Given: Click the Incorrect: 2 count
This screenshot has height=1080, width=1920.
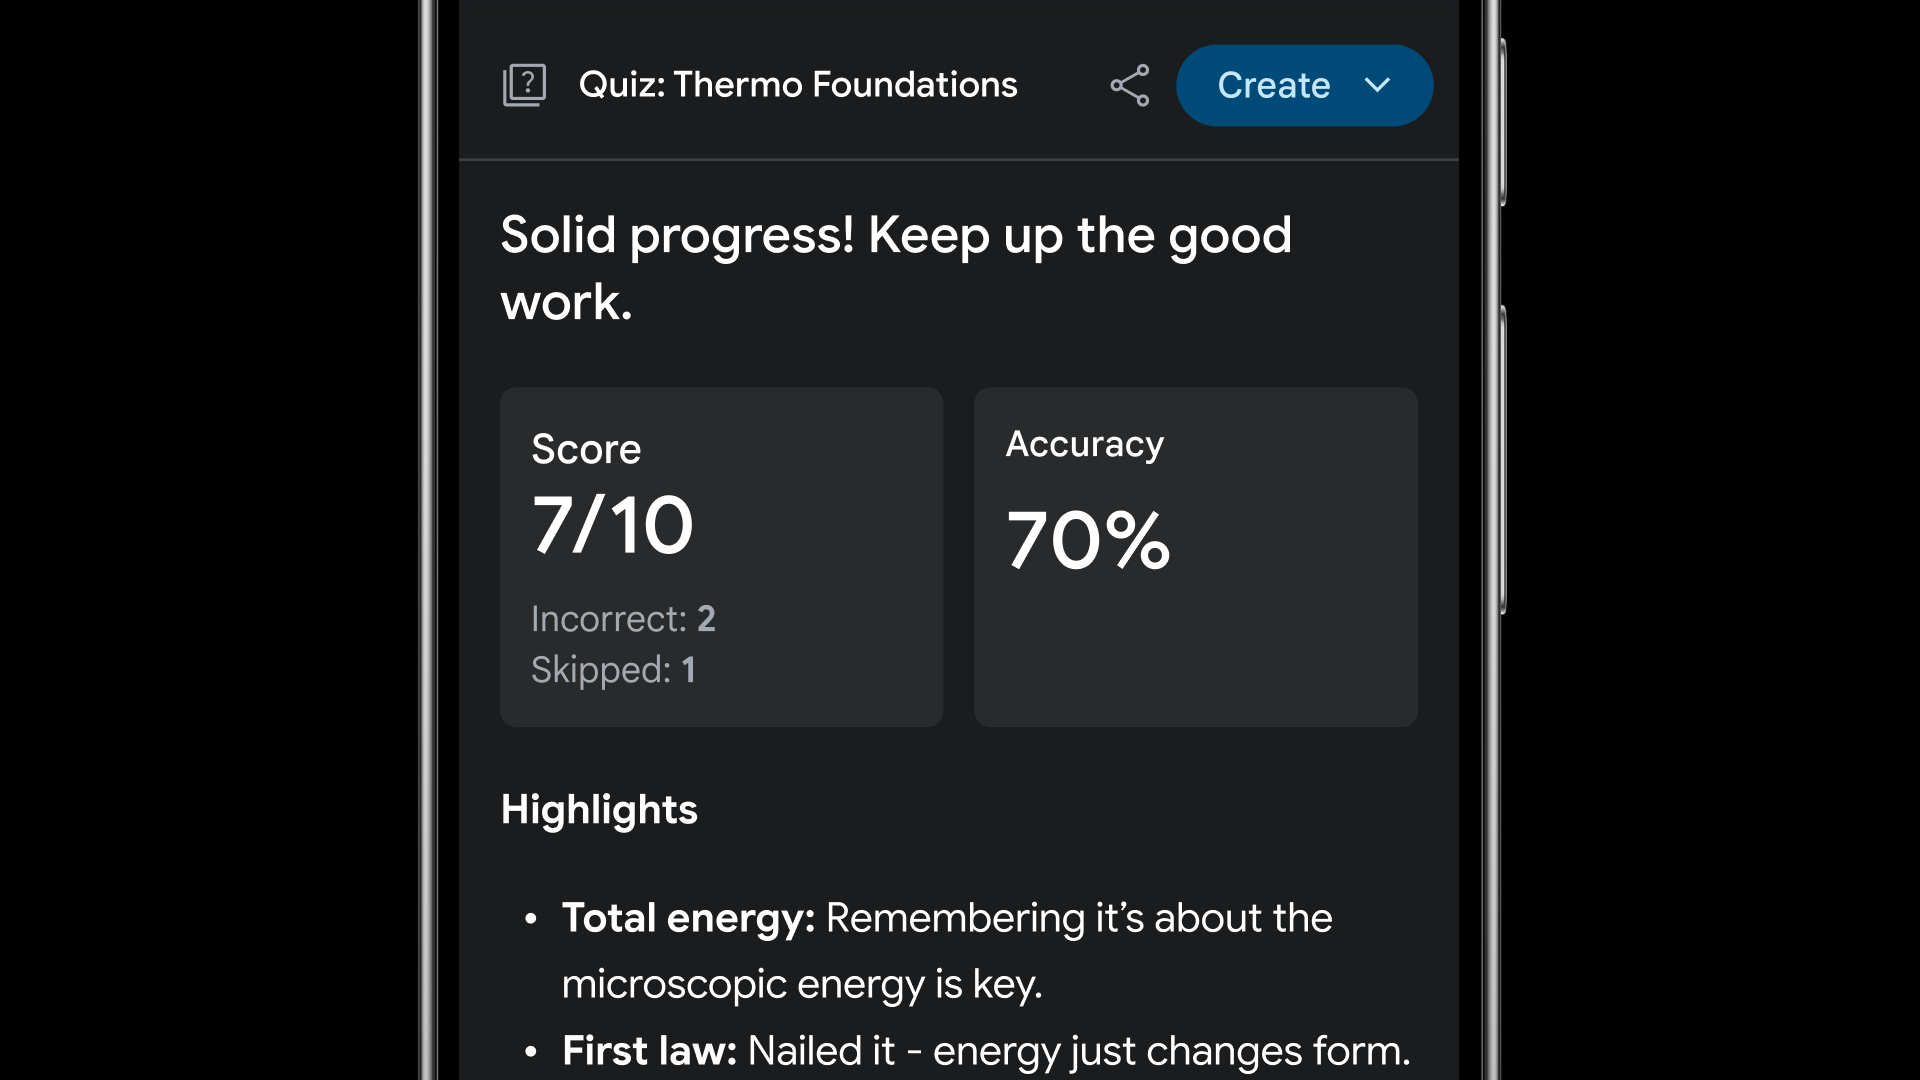Looking at the screenshot, I should click(623, 619).
